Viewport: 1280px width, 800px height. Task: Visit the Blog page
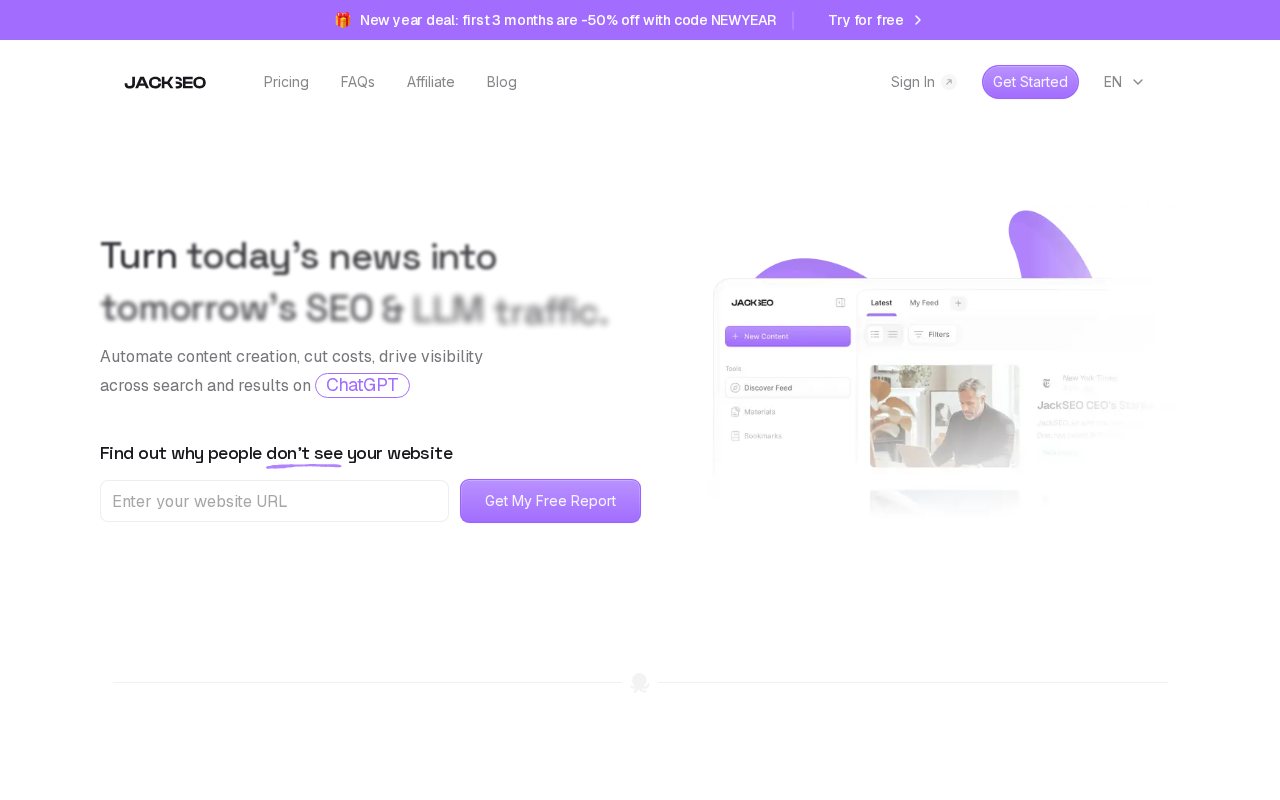pos(502,82)
